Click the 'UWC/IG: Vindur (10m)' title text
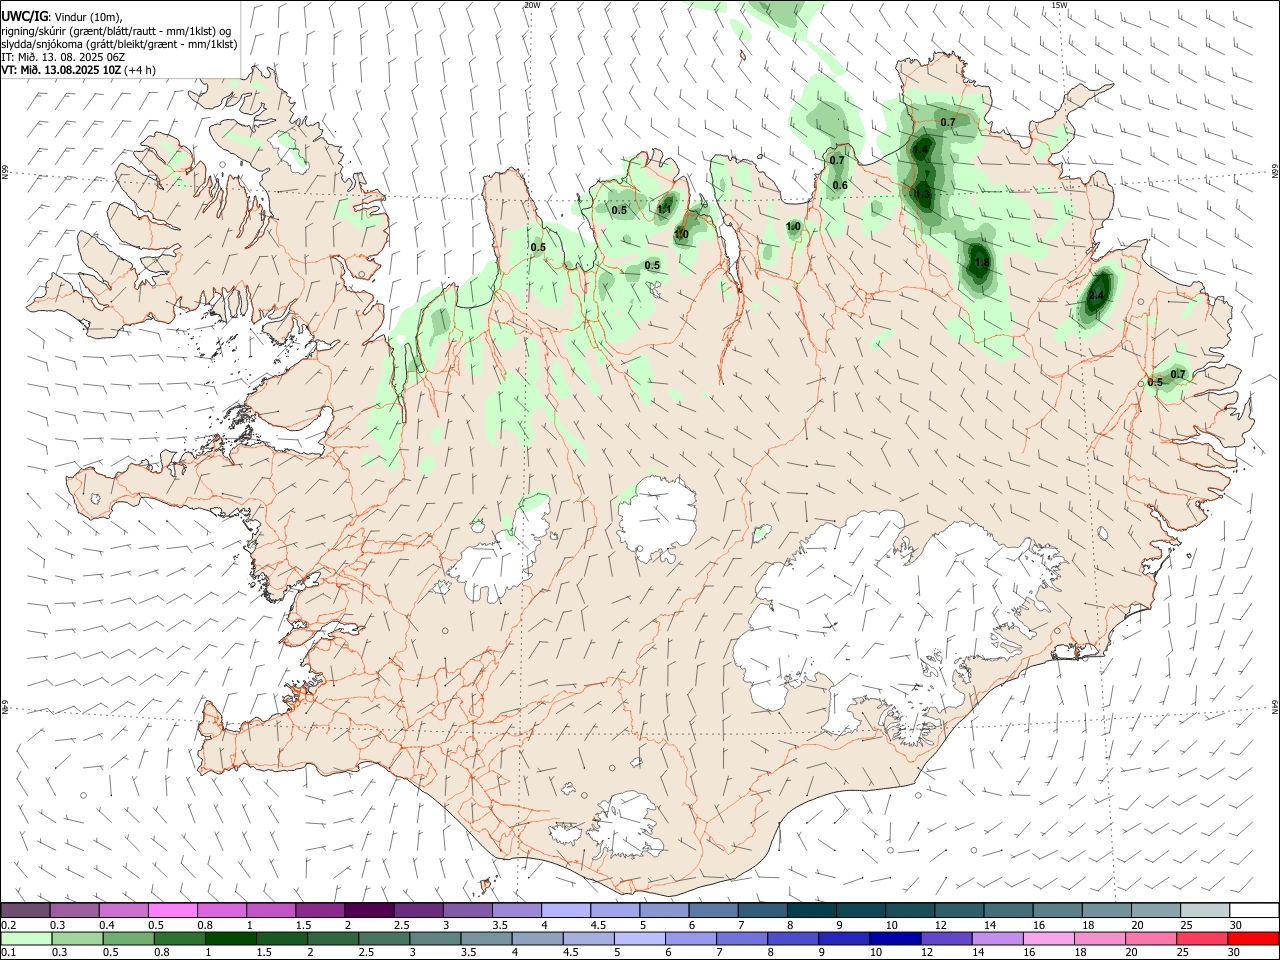Viewport: 1280px width, 960px height. (x=61, y=16)
